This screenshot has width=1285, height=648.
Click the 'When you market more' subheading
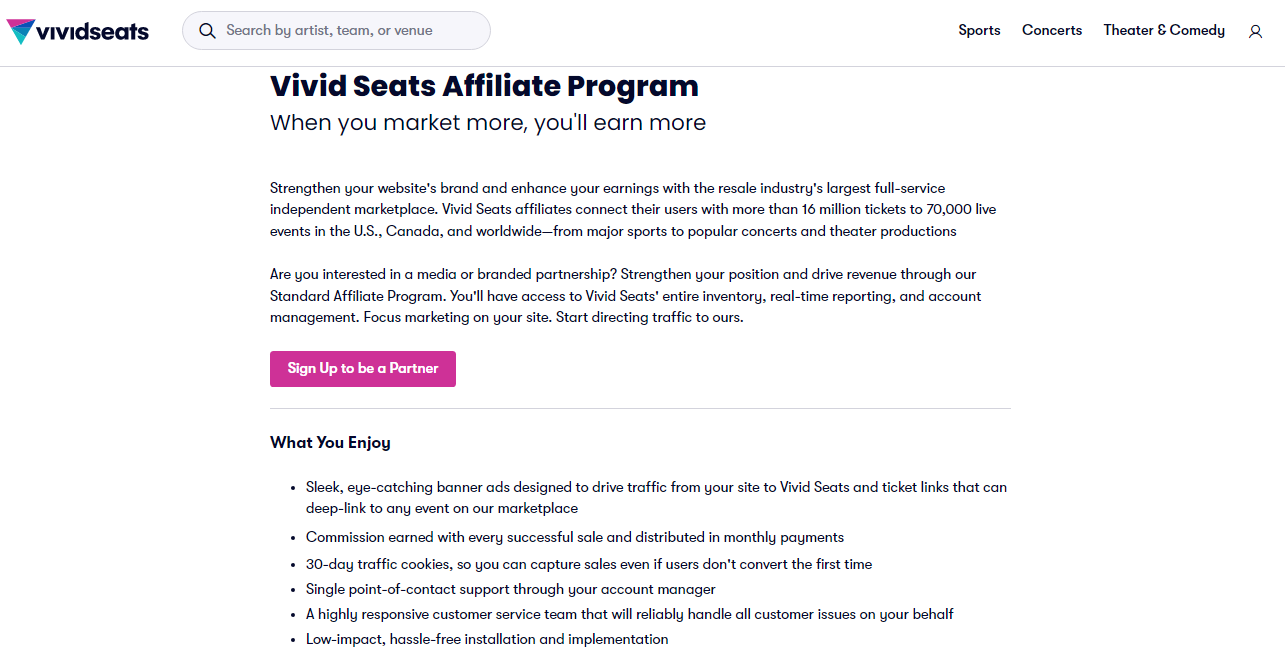[488, 123]
